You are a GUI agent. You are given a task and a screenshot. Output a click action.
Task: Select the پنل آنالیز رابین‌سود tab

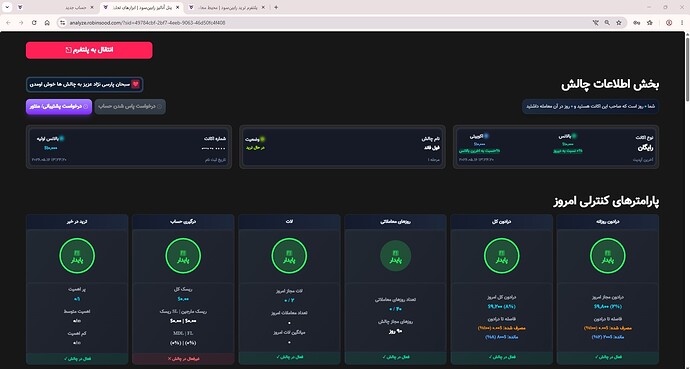(141, 7)
